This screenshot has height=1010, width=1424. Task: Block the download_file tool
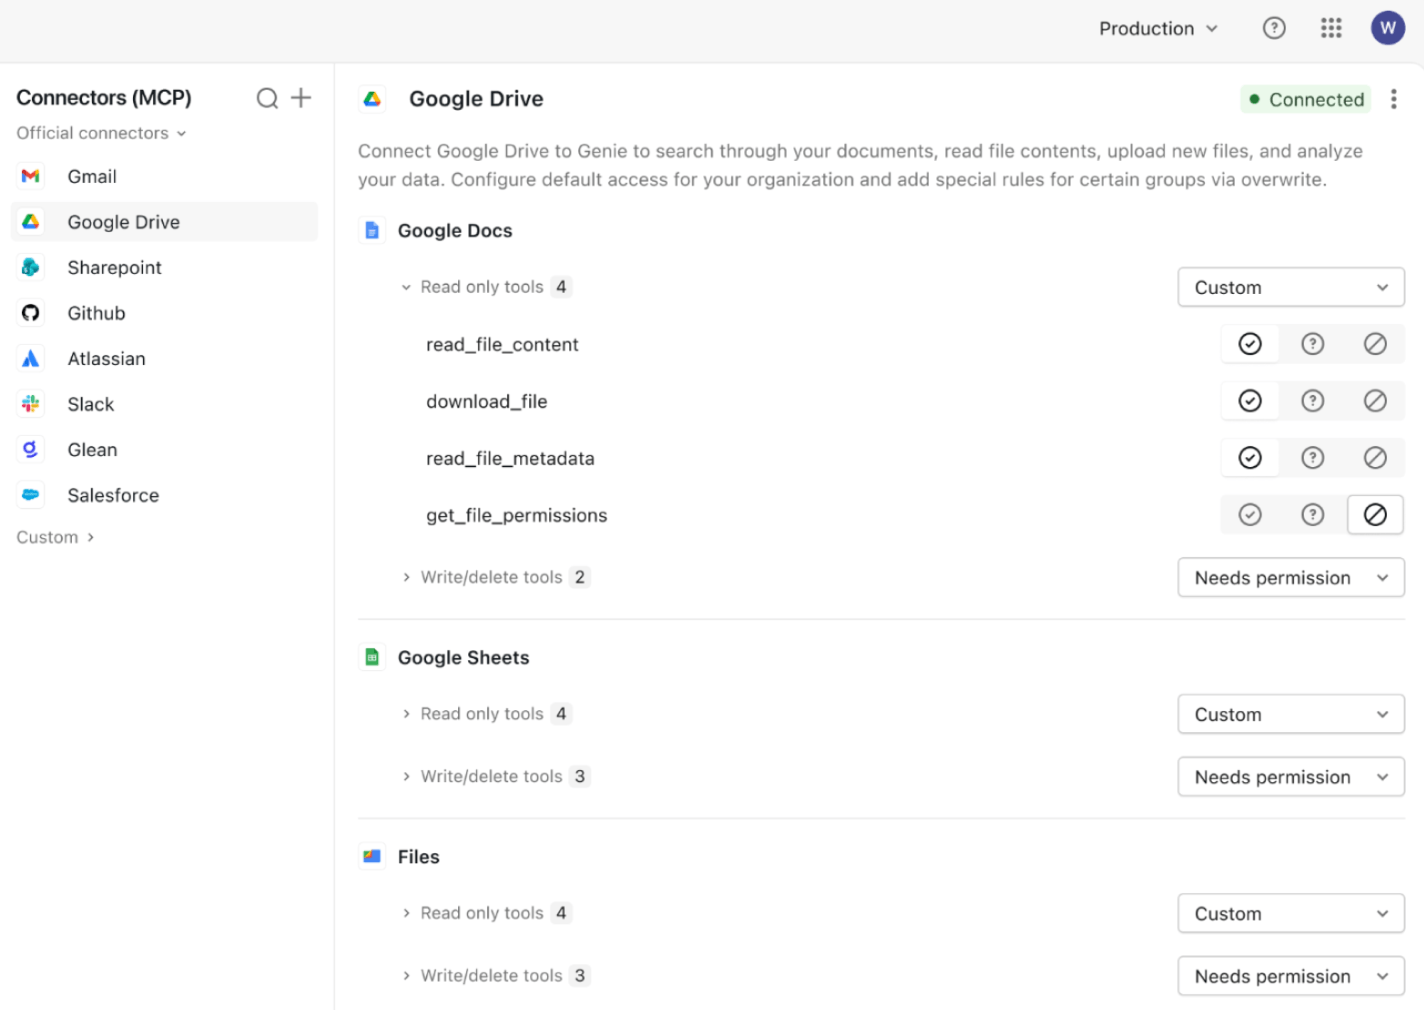[x=1376, y=401]
